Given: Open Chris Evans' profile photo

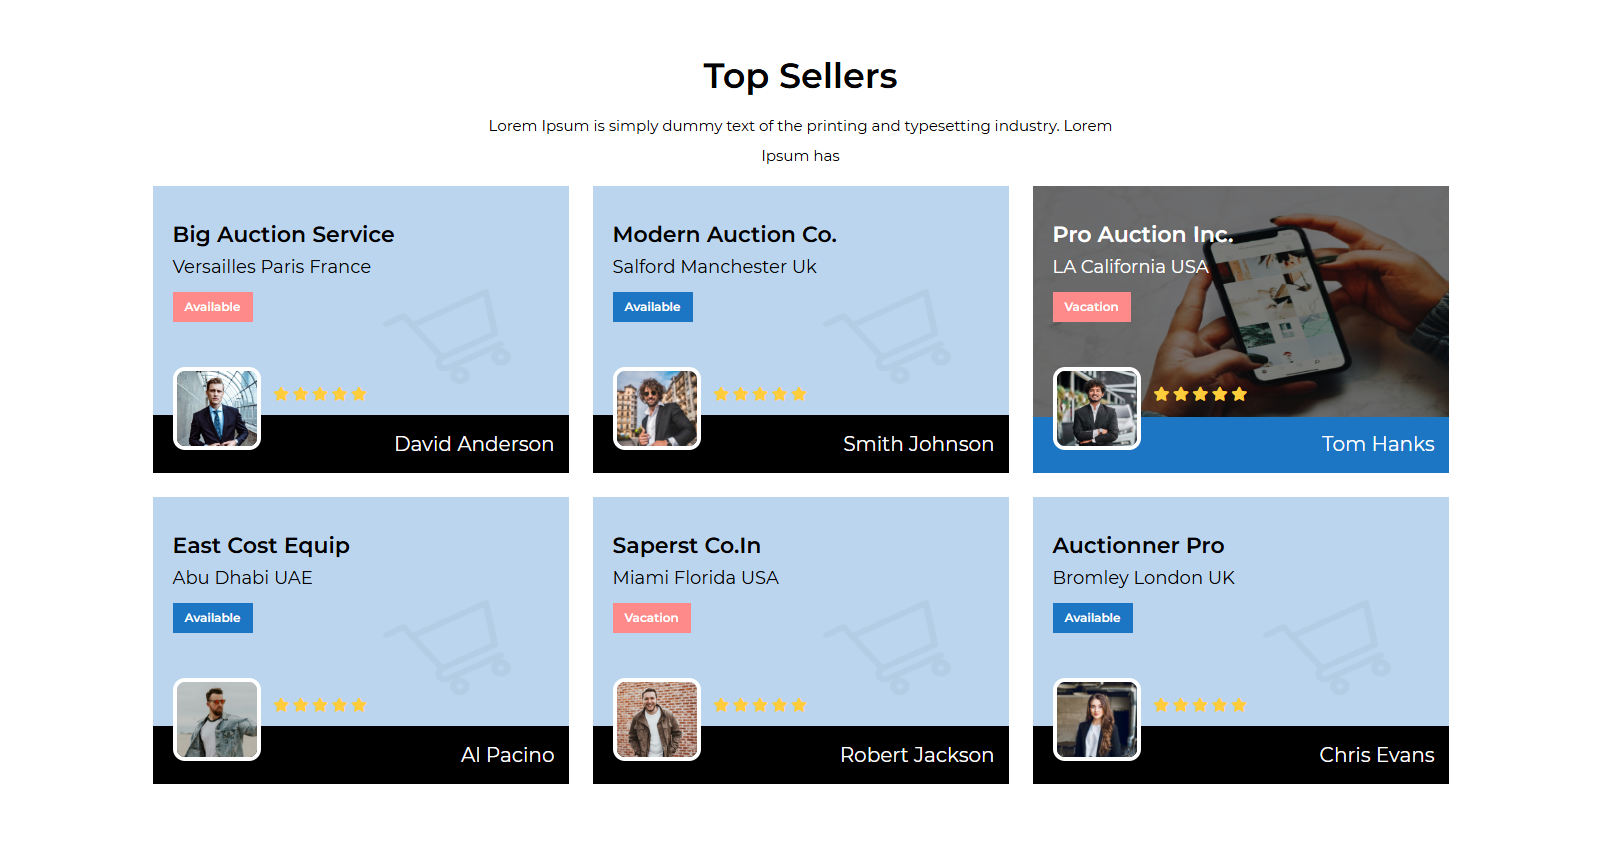Looking at the screenshot, I should pyautogui.click(x=1097, y=720).
